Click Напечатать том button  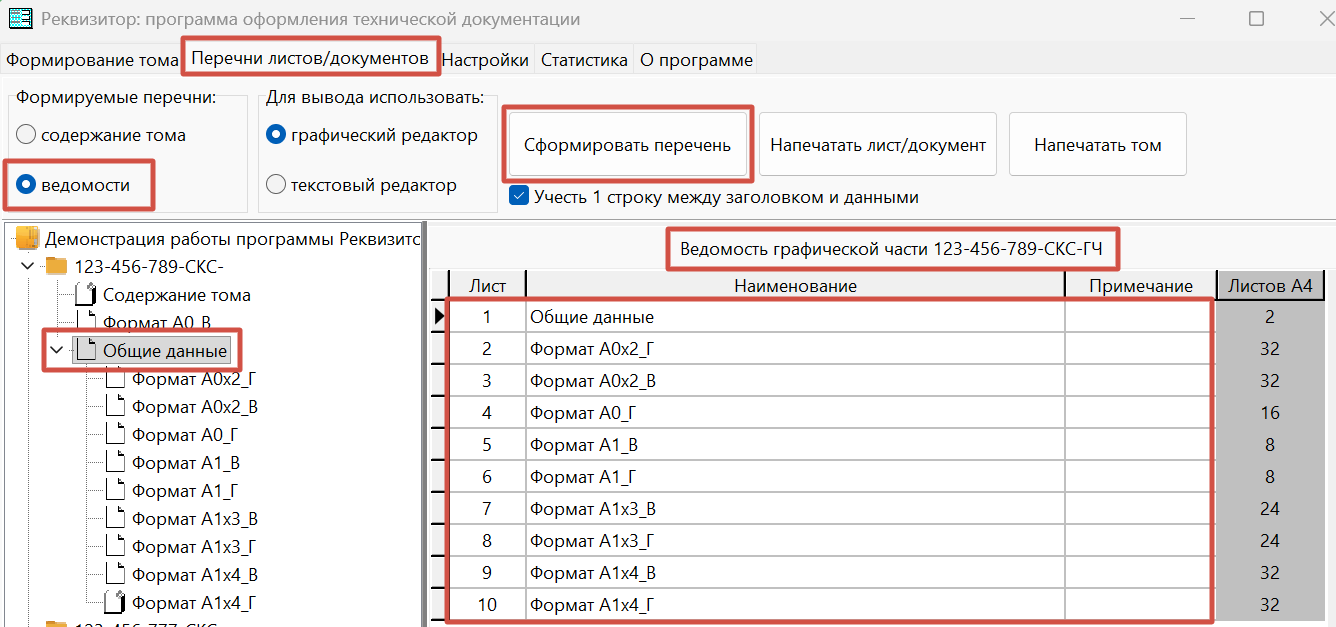point(1098,145)
